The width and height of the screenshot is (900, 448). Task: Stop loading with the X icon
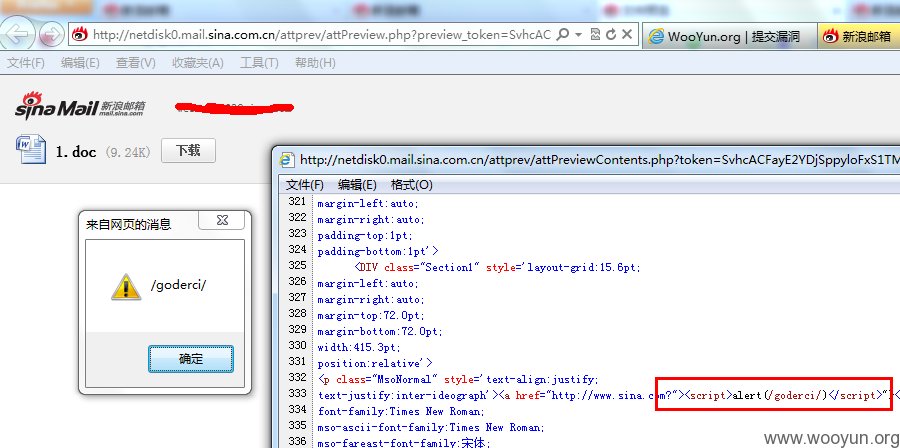pos(627,34)
